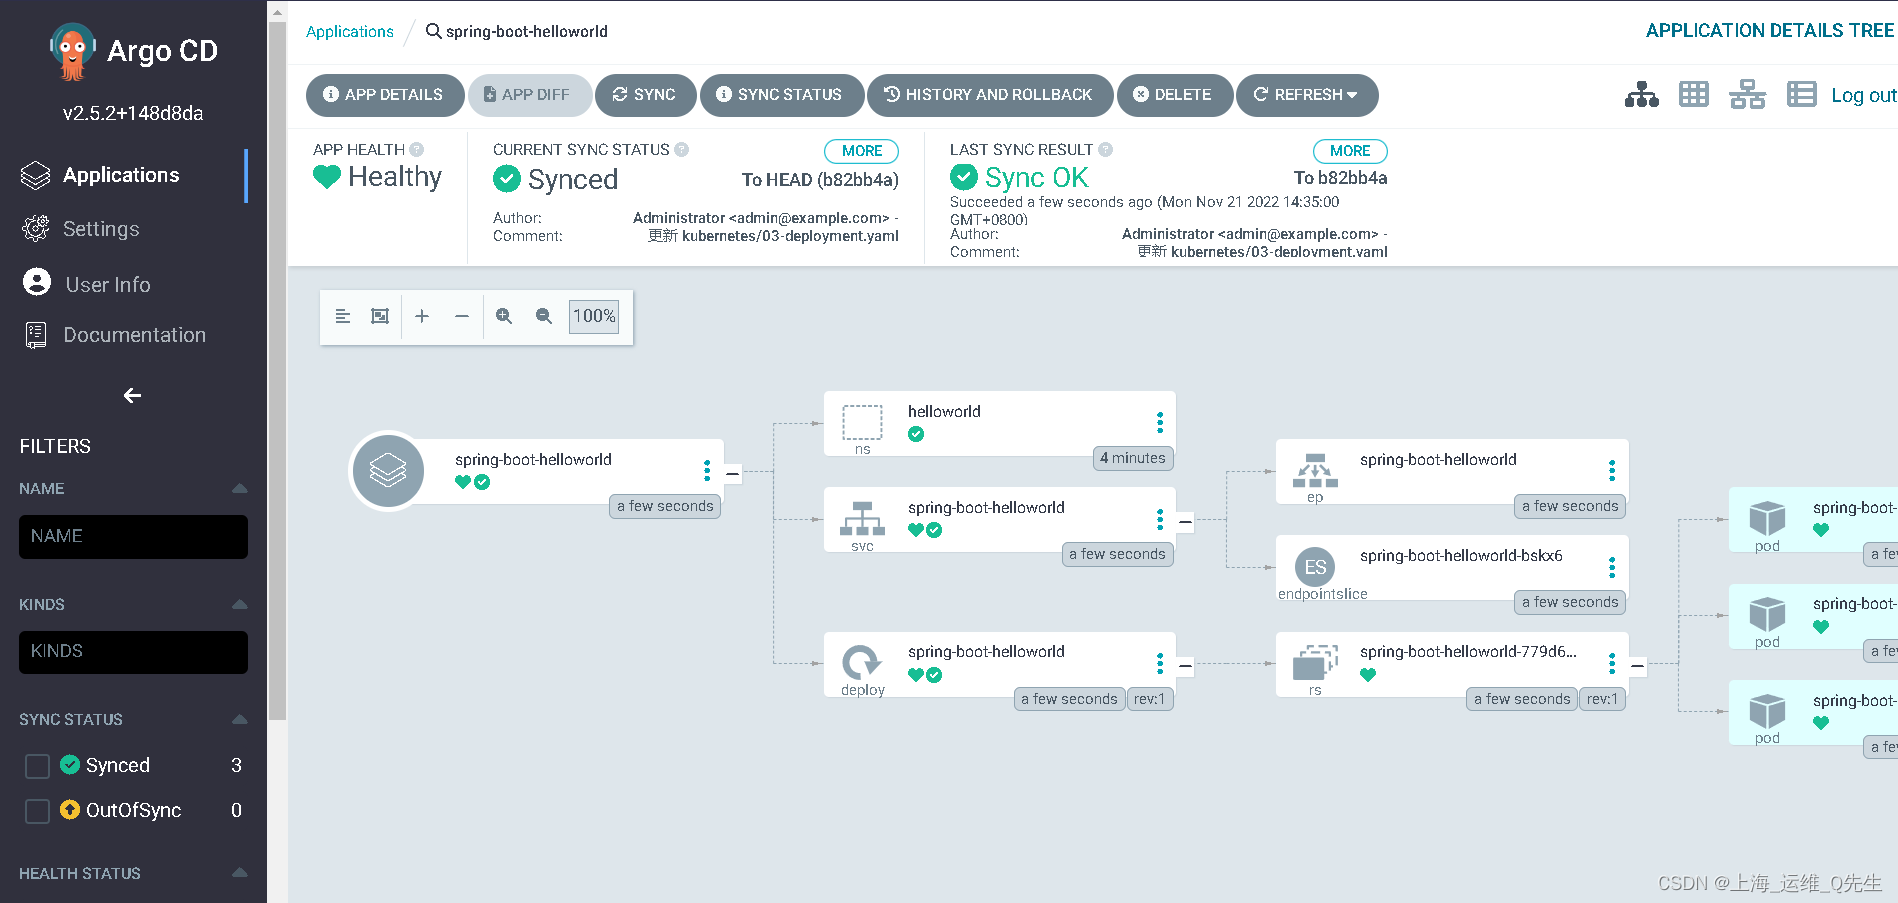Screen dimensions: 1898x903
Task: Open kebab menu of endpointslice node
Action: pos(1612,567)
